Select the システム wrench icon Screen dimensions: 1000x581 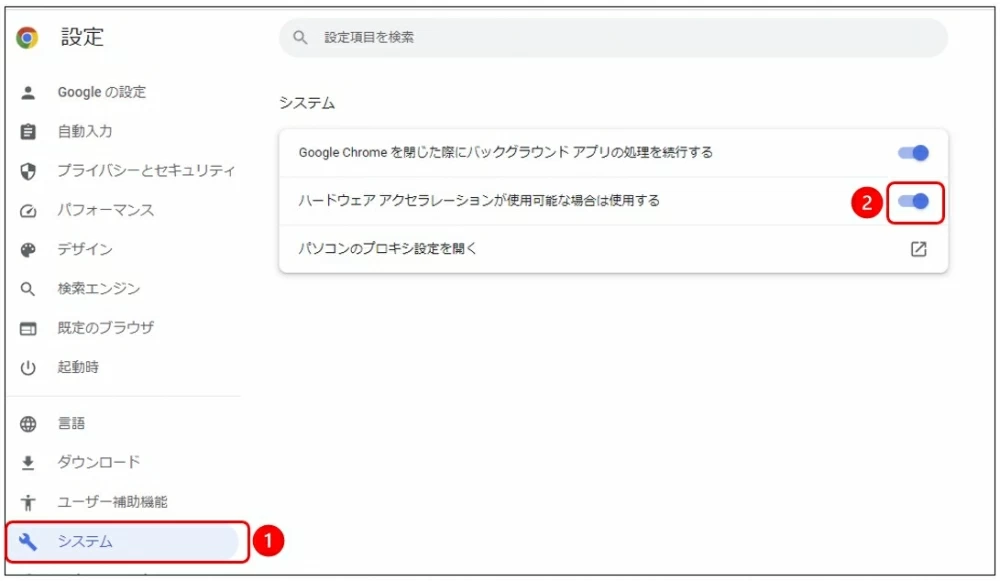[x=26, y=542]
